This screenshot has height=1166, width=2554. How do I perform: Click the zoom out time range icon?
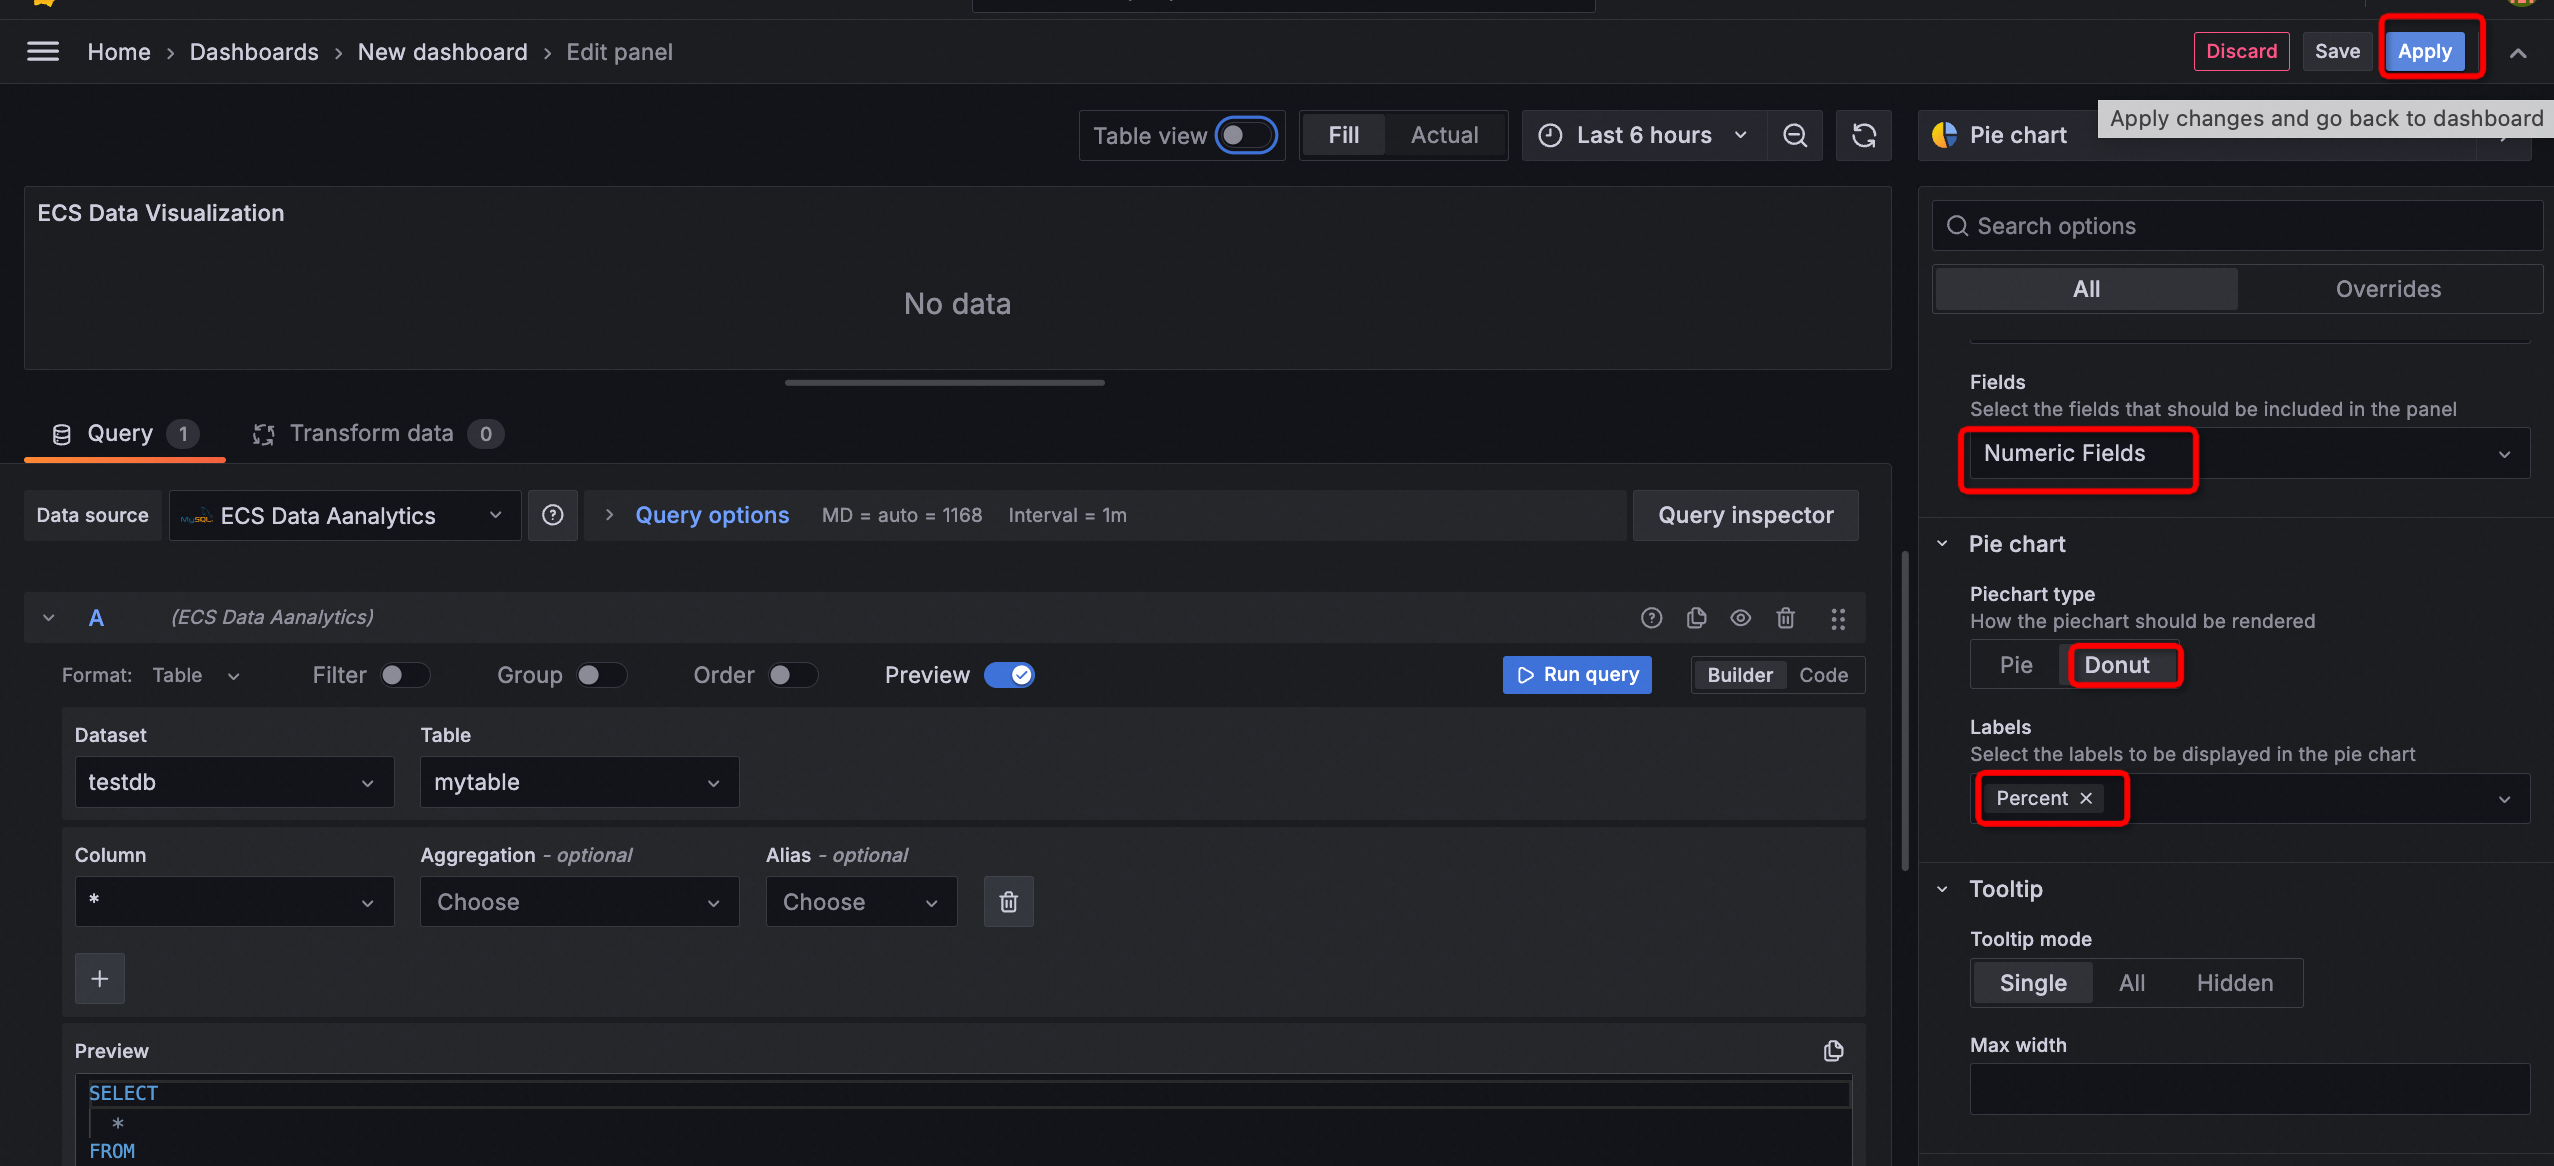pyautogui.click(x=1795, y=136)
